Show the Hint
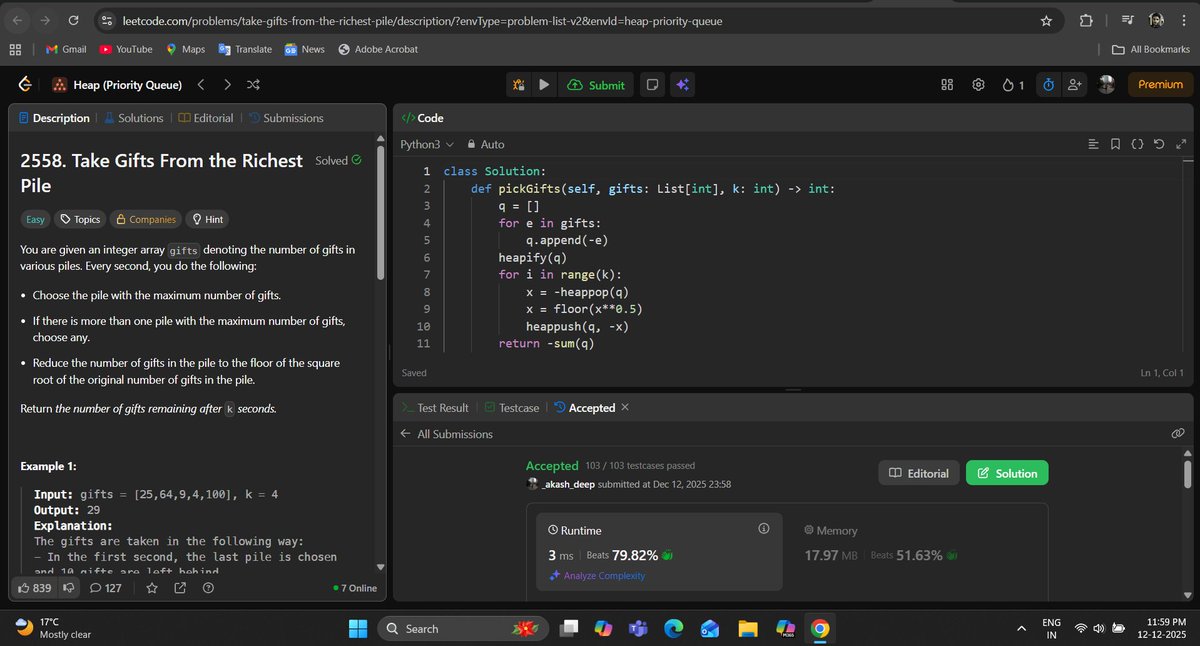 tap(208, 219)
